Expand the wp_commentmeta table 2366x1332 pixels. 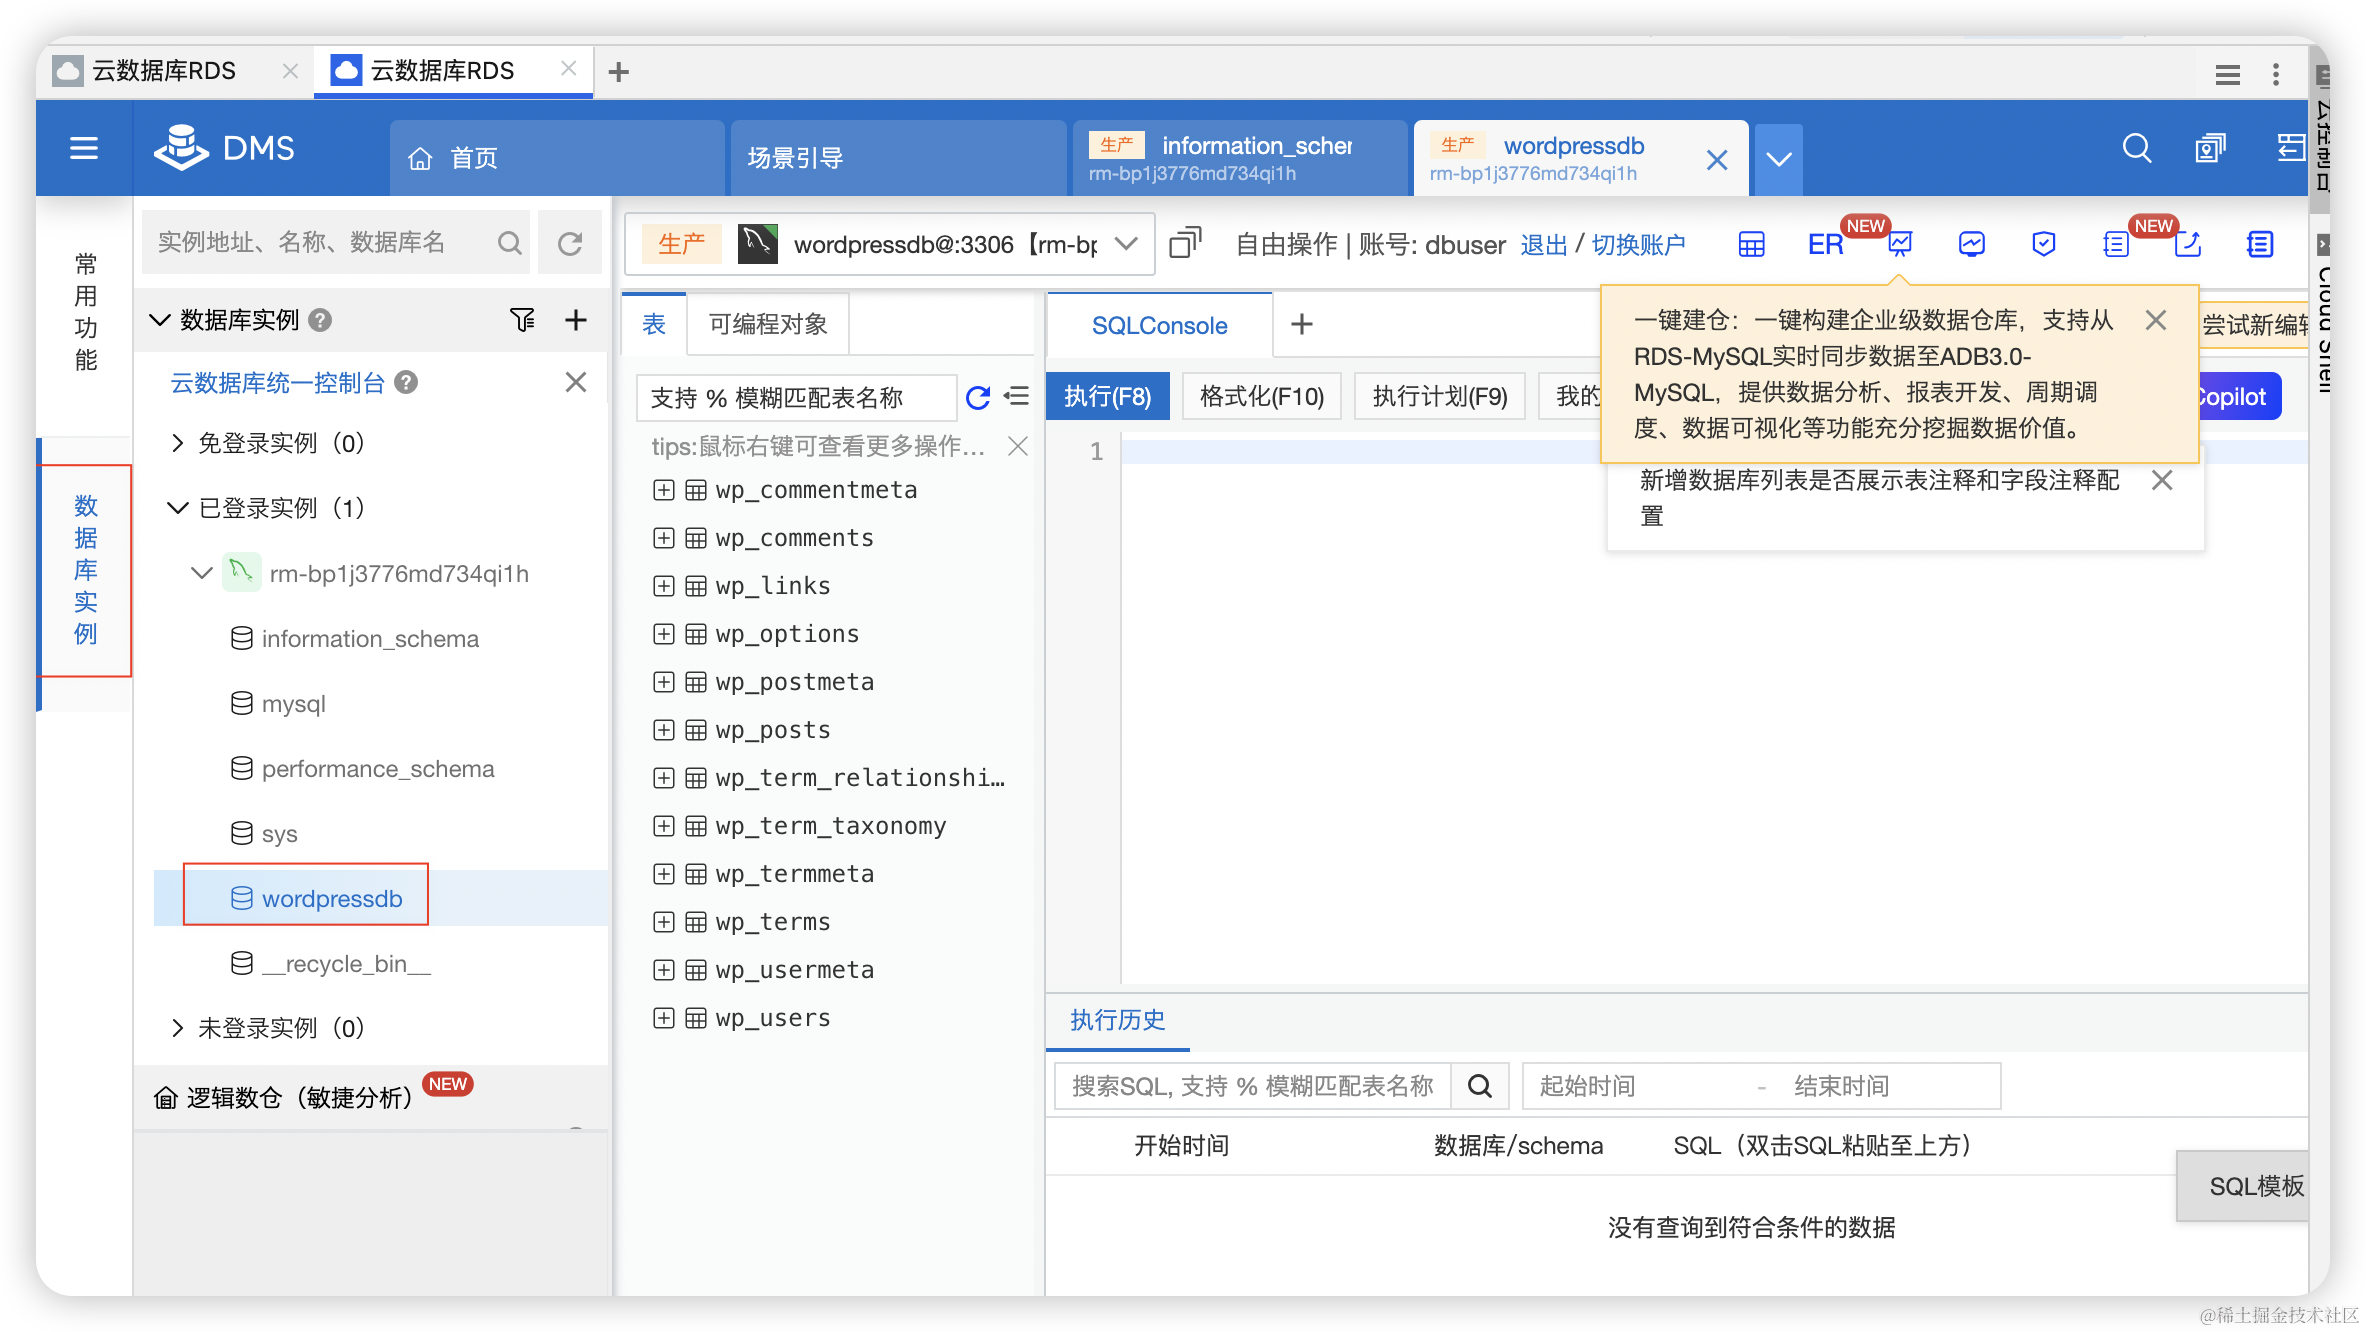point(663,490)
